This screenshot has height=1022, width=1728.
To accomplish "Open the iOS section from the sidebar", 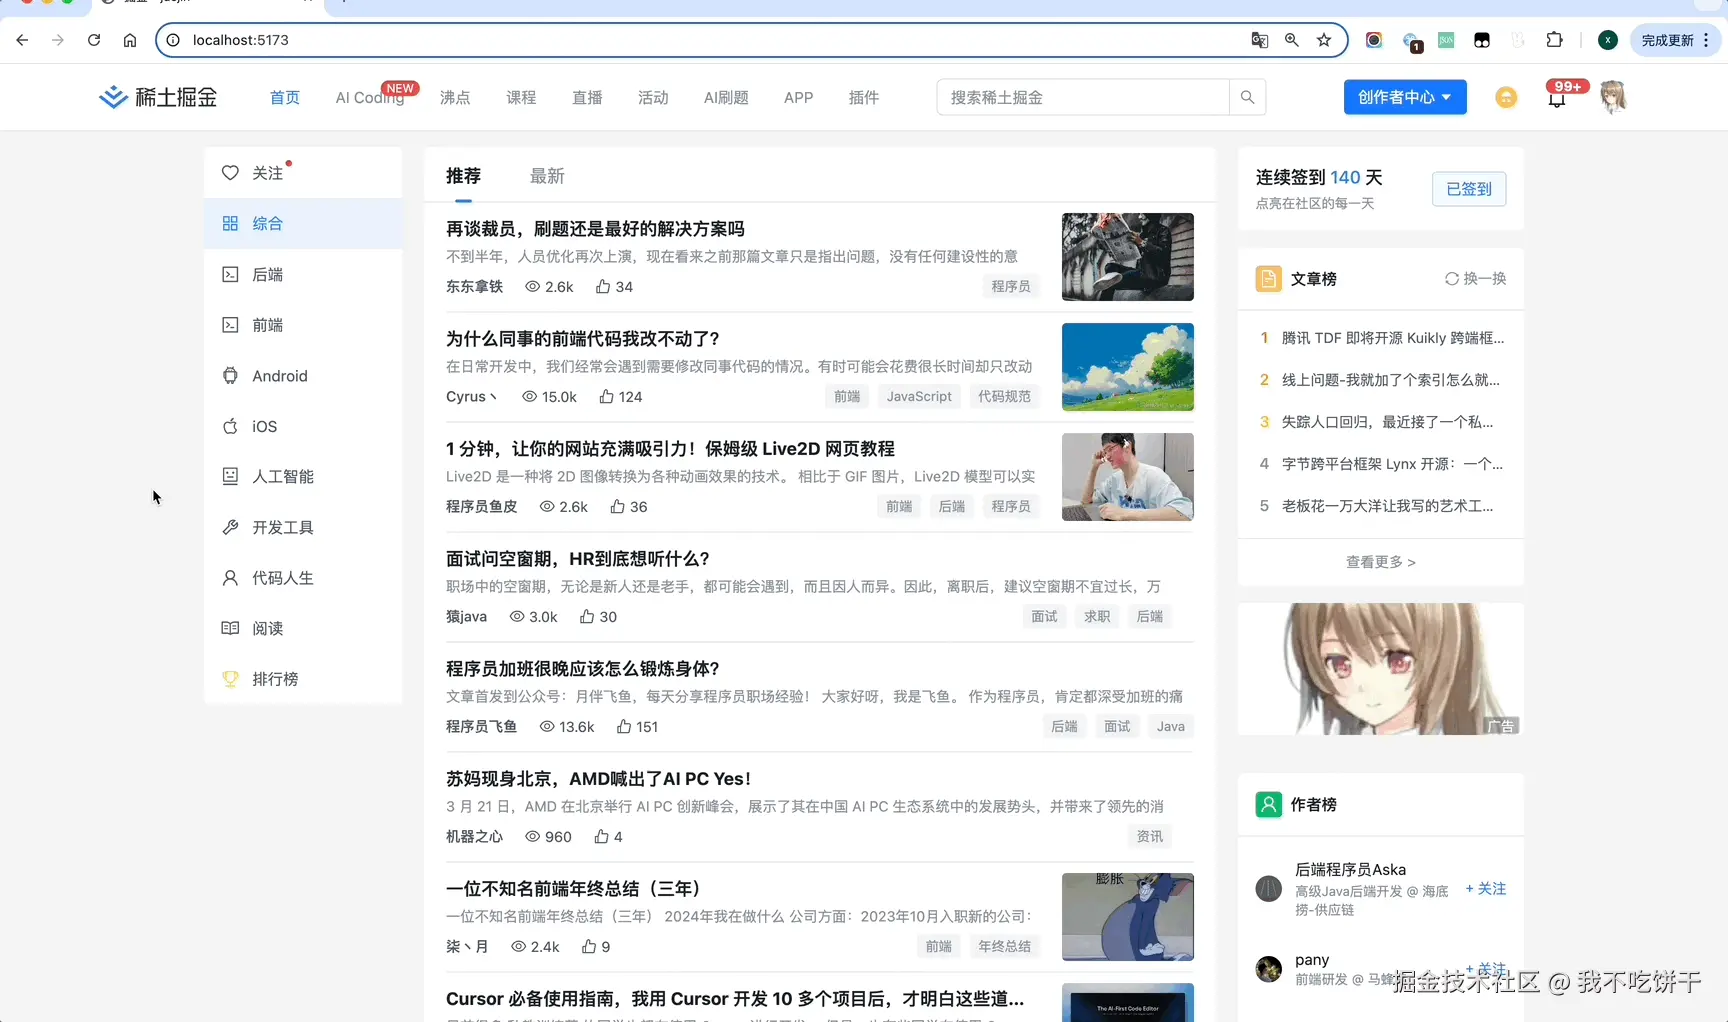I will (x=262, y=426).
